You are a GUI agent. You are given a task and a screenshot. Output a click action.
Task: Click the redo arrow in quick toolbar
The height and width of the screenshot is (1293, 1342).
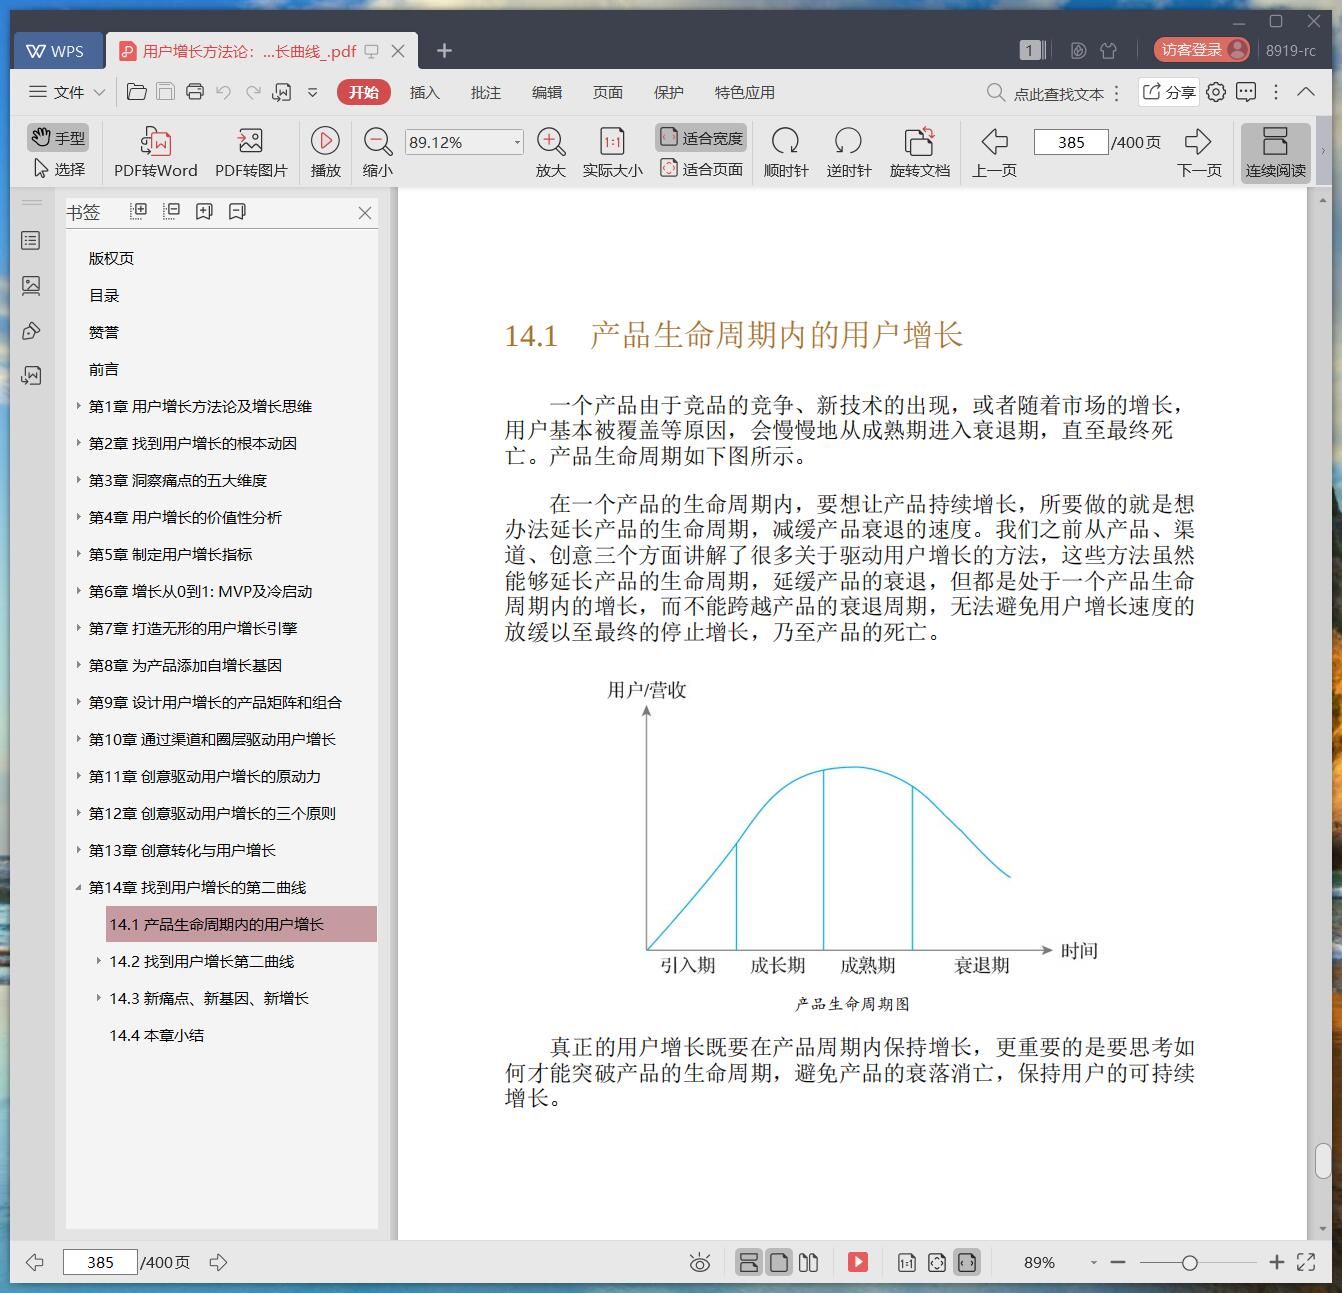253,92
